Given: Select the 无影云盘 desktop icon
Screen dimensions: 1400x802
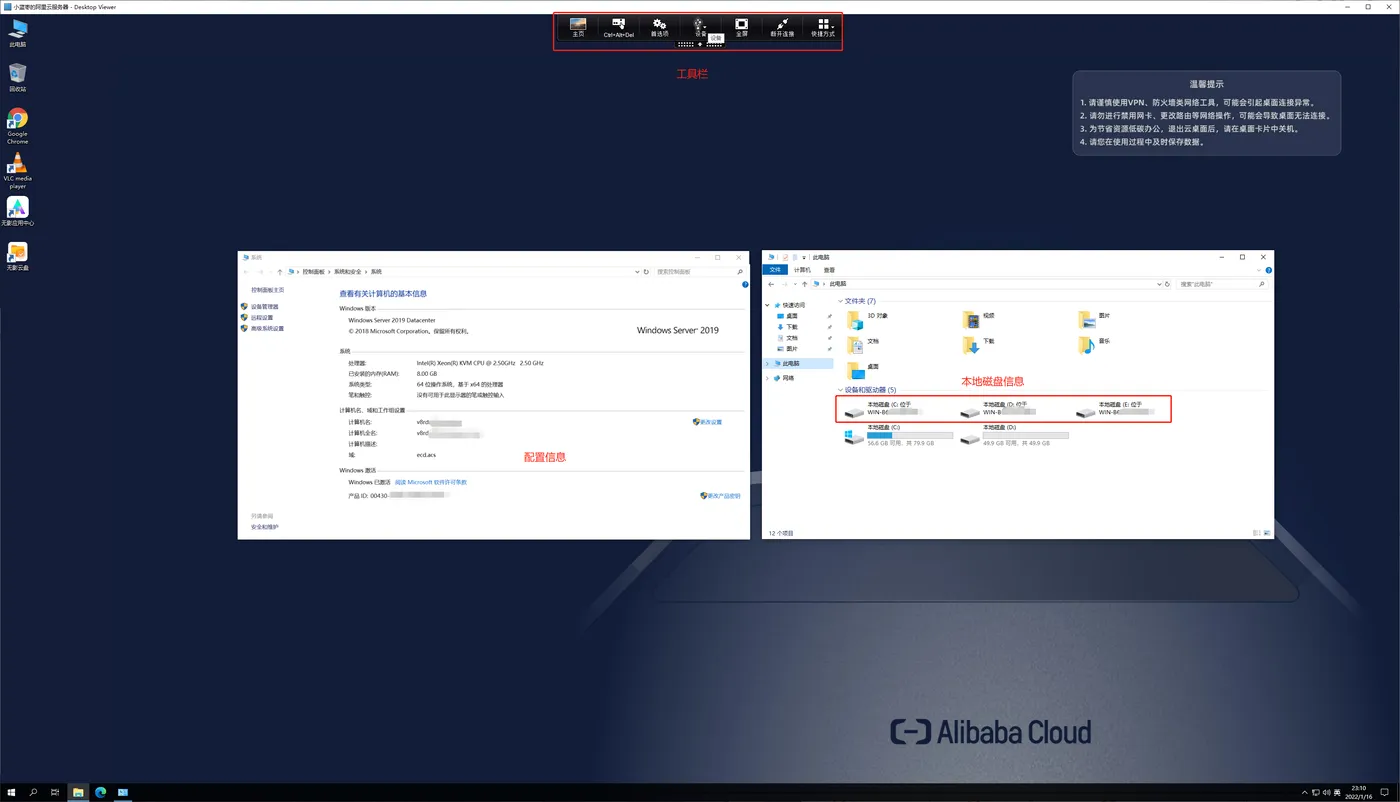Looking at the screenshot, I should pos(18,257).
